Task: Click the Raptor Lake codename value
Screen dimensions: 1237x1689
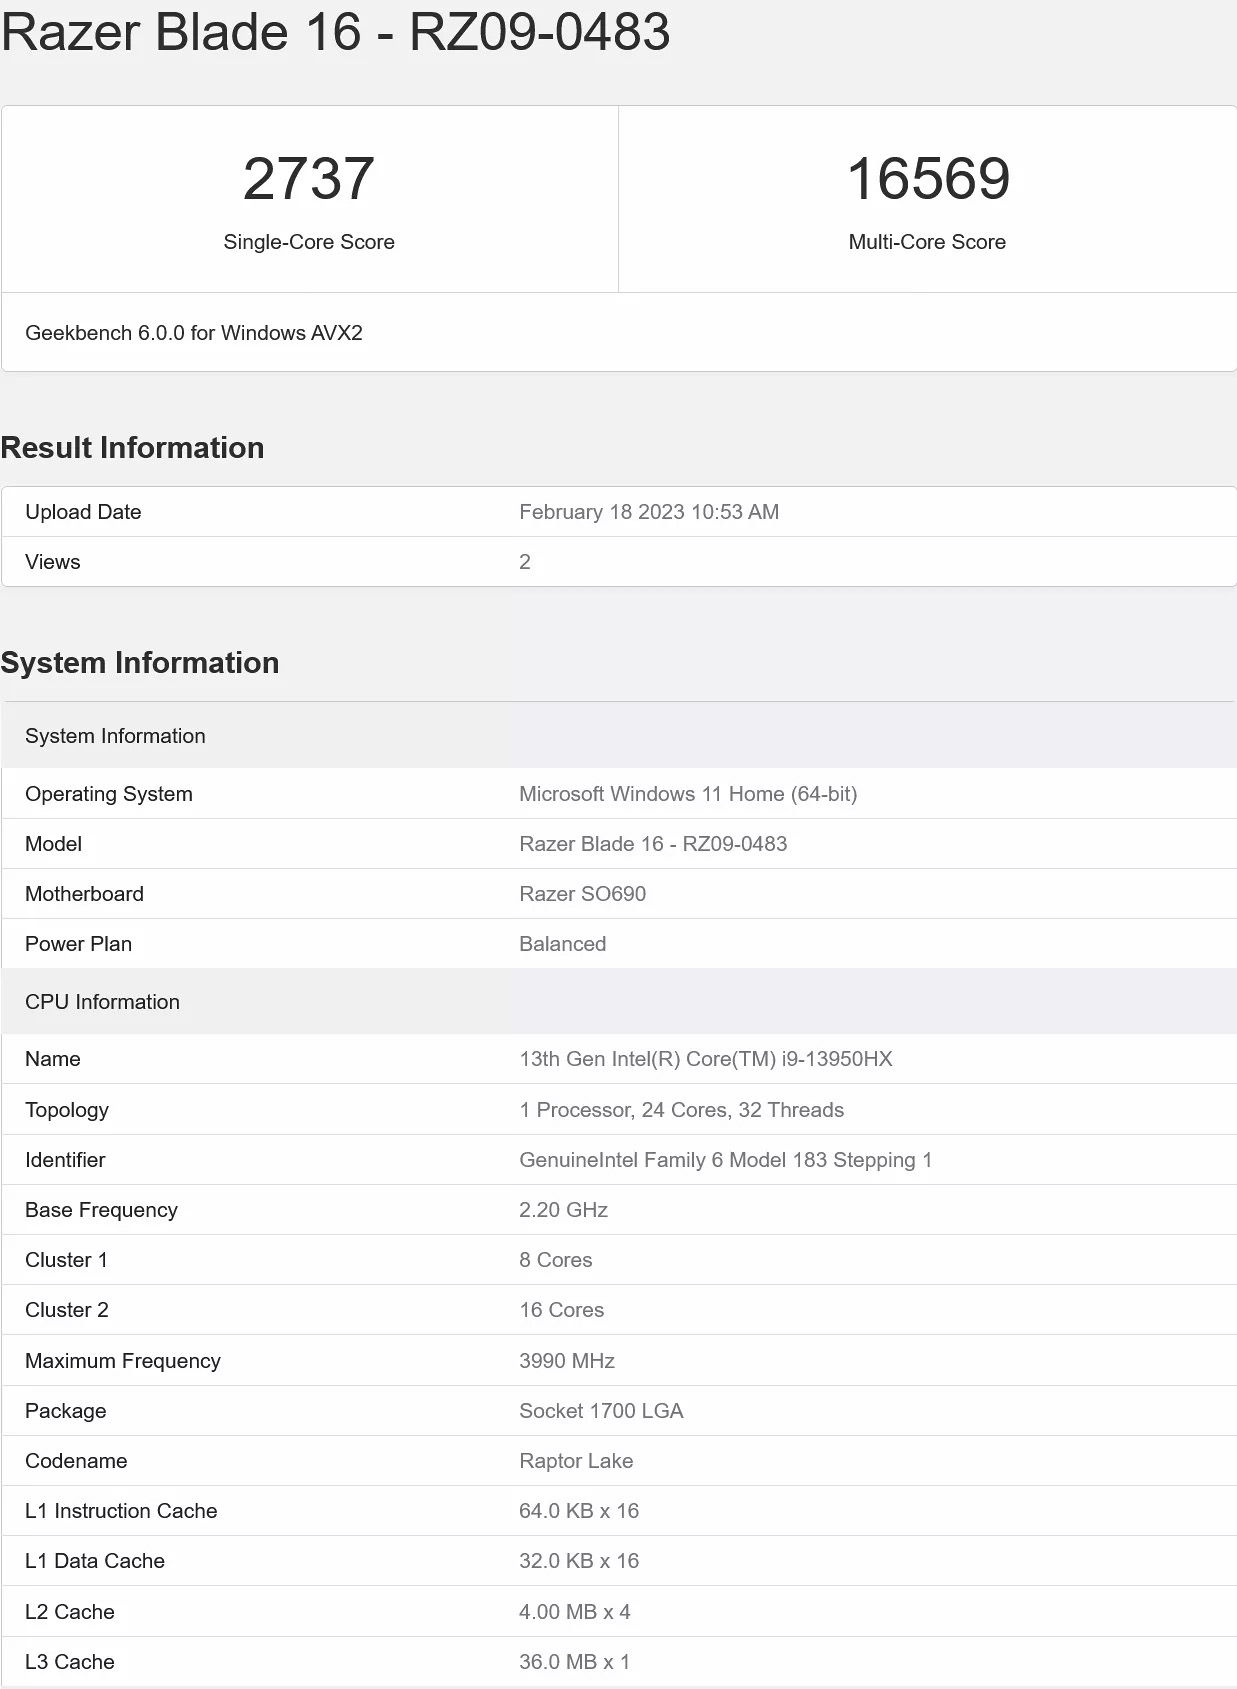Action: (576, 1461)
